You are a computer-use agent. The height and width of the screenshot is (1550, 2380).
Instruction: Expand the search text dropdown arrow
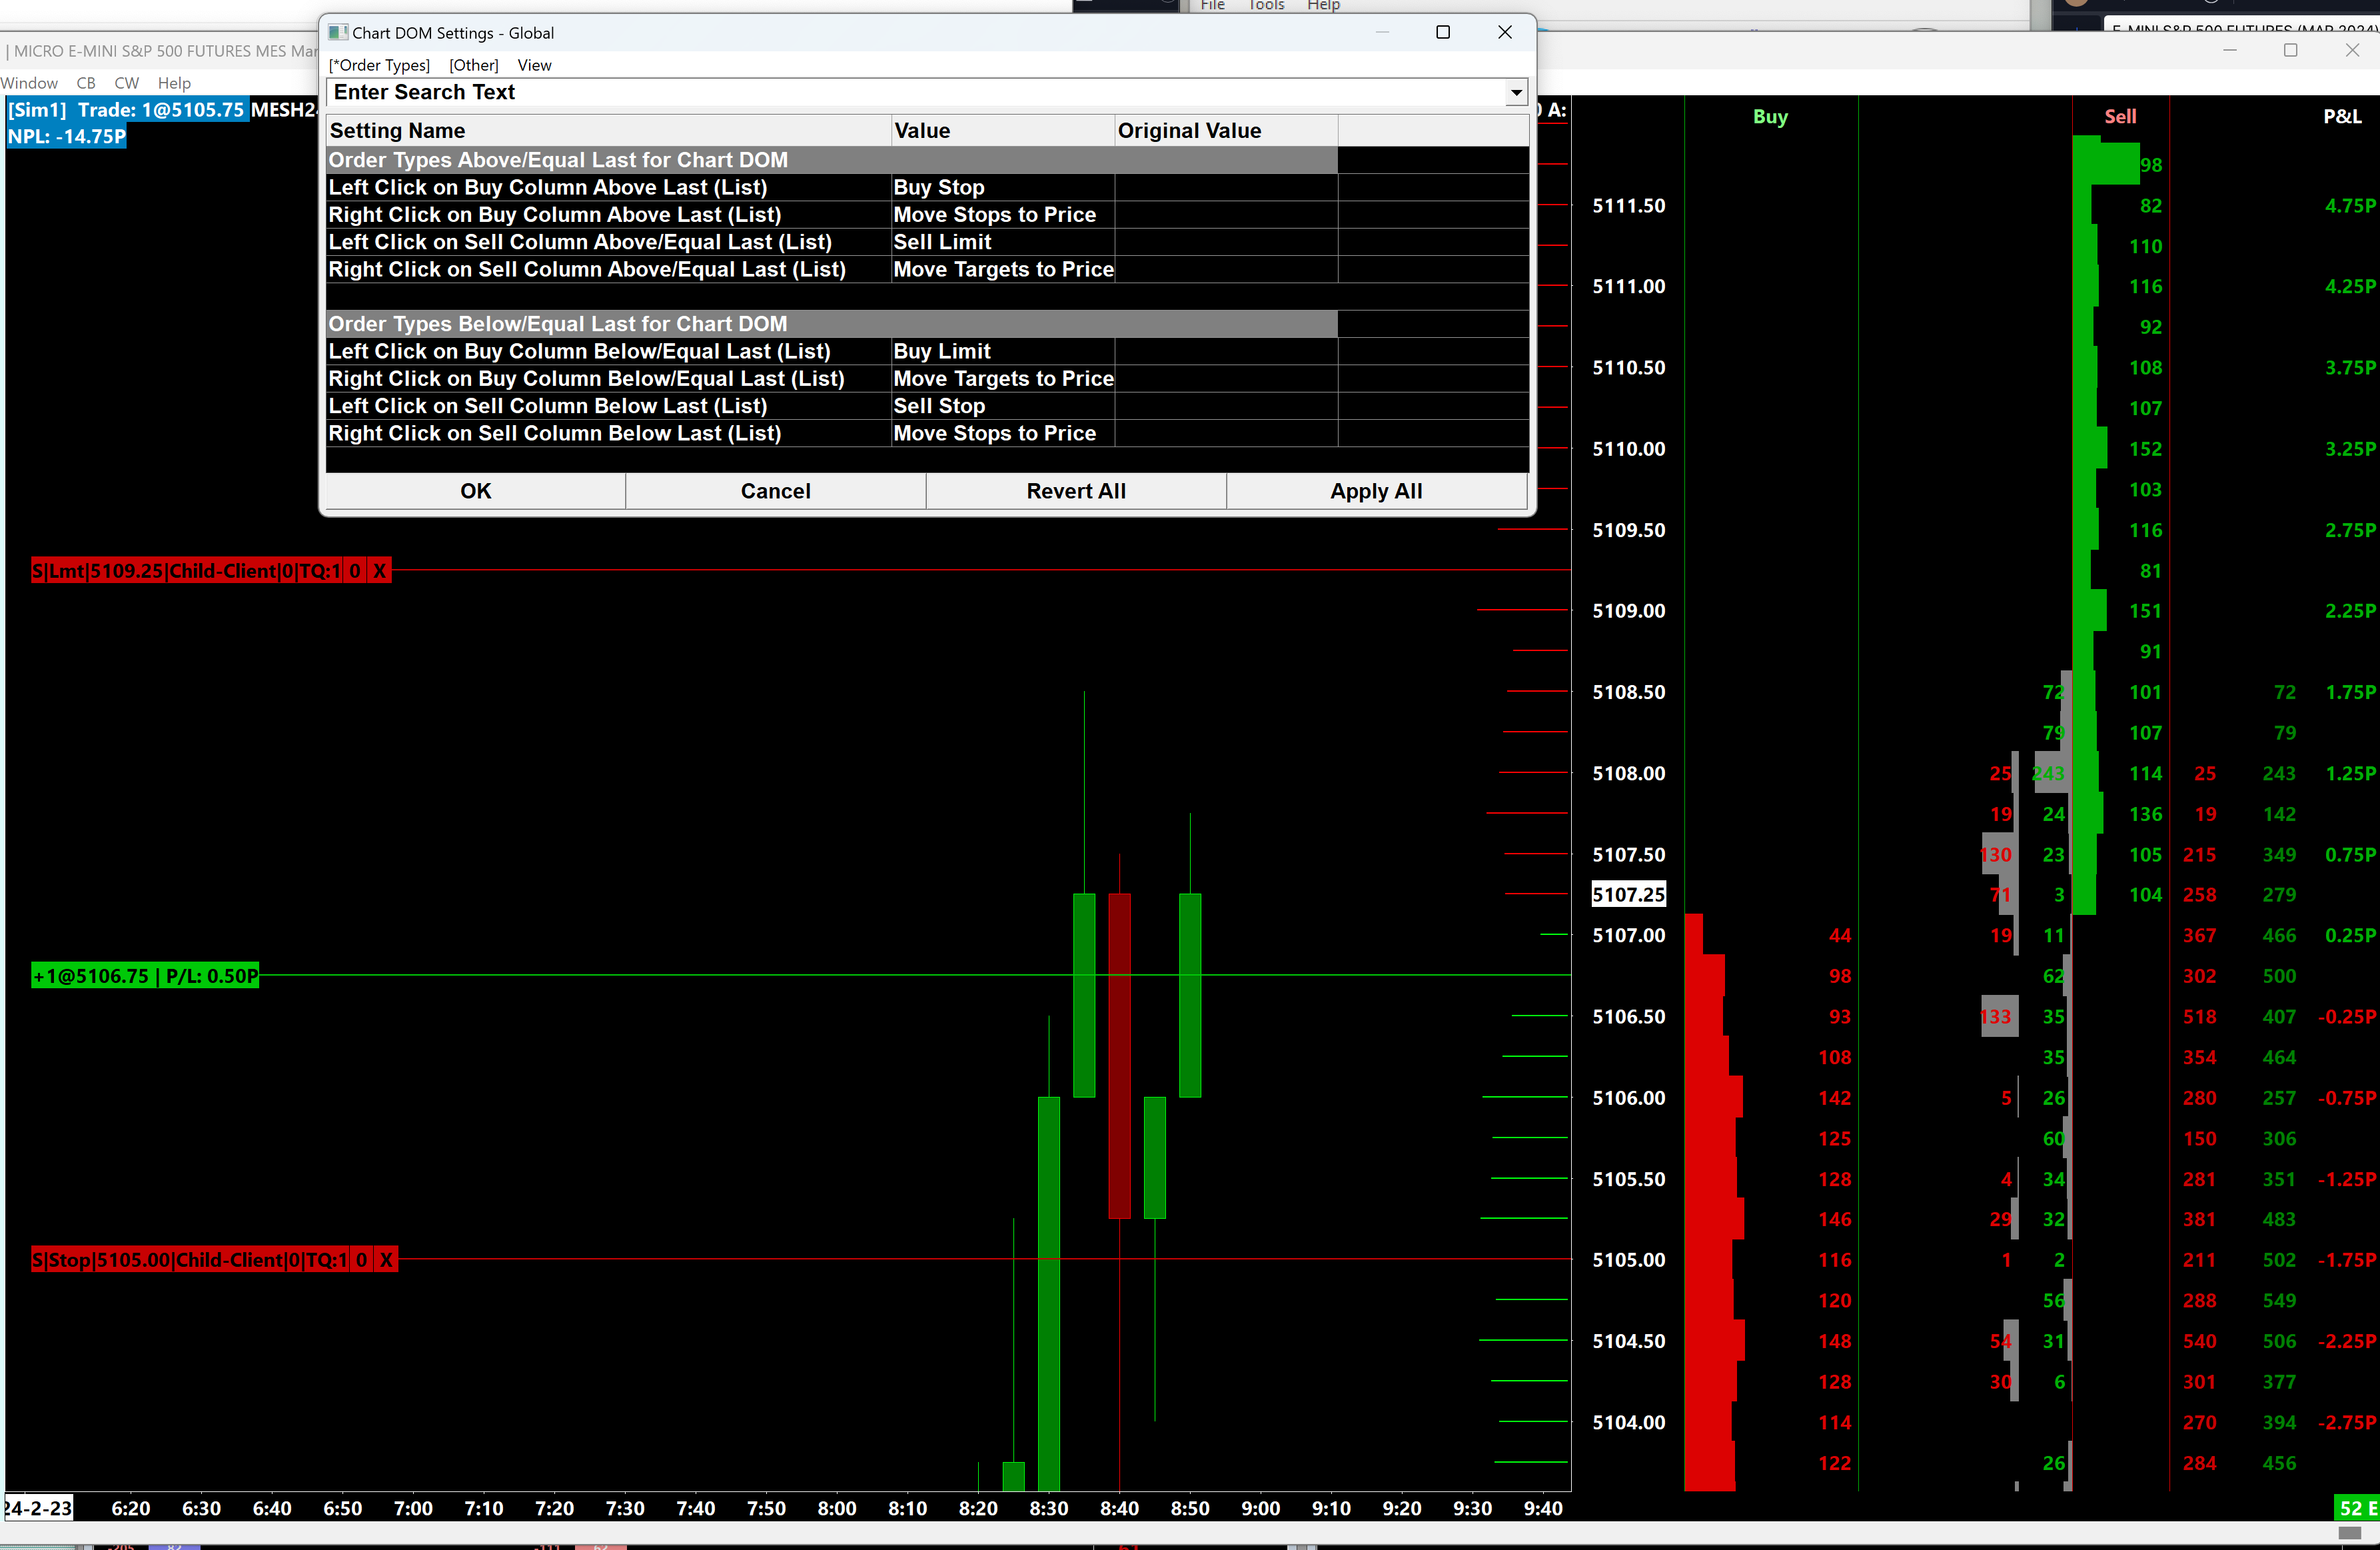coord(1516,93)
